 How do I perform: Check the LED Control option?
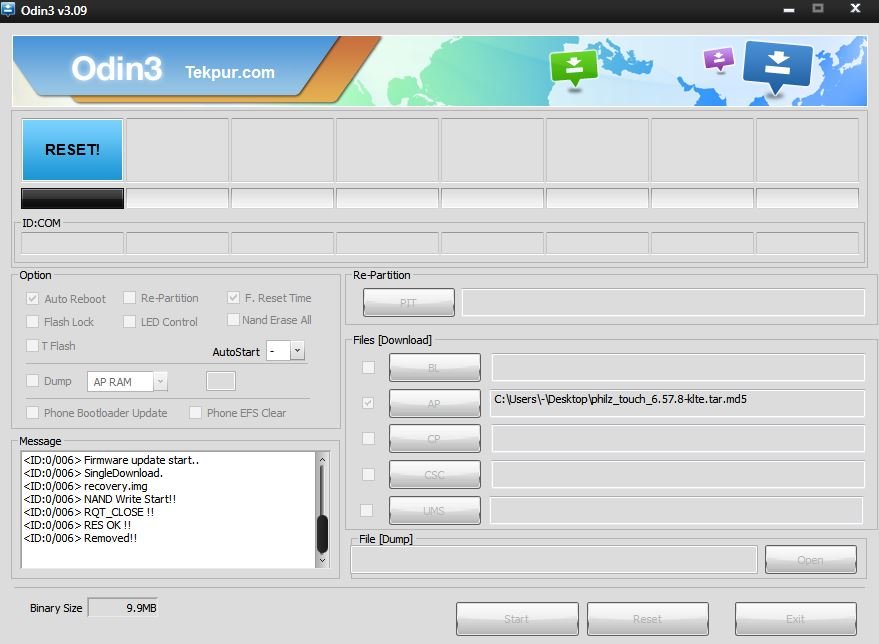(x=129, y=322)
